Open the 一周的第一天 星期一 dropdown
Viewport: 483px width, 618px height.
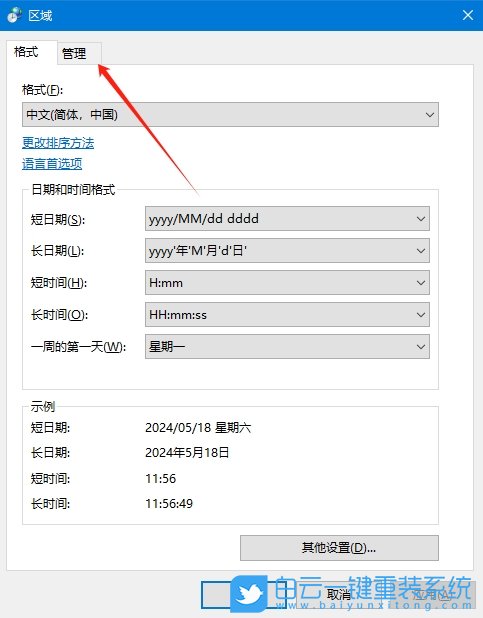point(287,346)
